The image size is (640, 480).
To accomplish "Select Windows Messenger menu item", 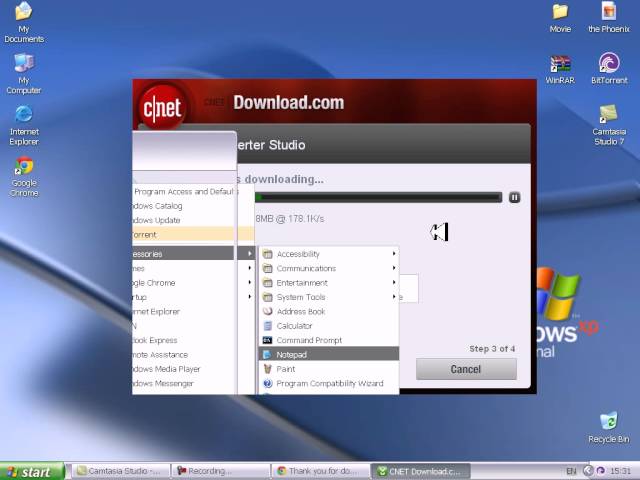I will click(x=193, y=383).
